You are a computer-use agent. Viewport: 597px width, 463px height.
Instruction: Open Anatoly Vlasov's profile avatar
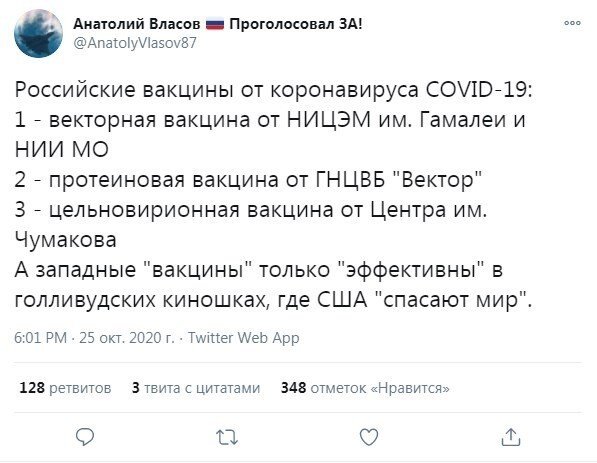click(x=38, y=34)
